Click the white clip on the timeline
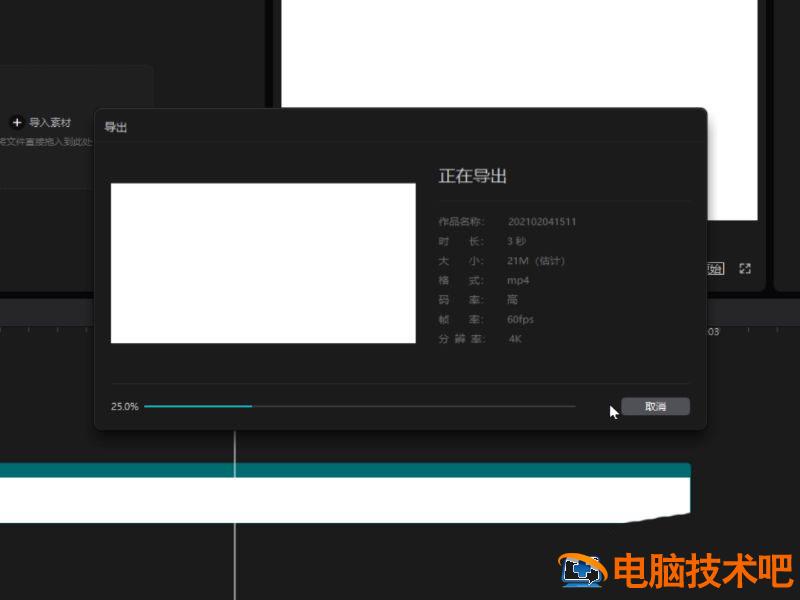The width and height of the screenshot is (800, 600). [350, 495]
